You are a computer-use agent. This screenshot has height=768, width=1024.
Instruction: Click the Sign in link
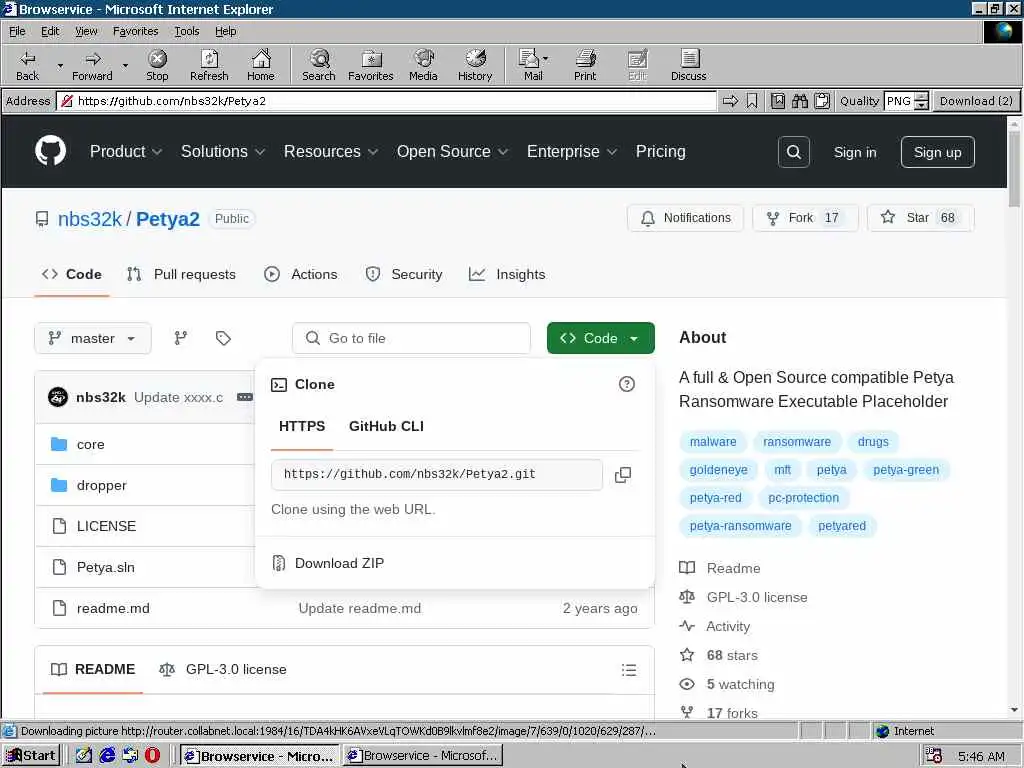pos(855,152)
